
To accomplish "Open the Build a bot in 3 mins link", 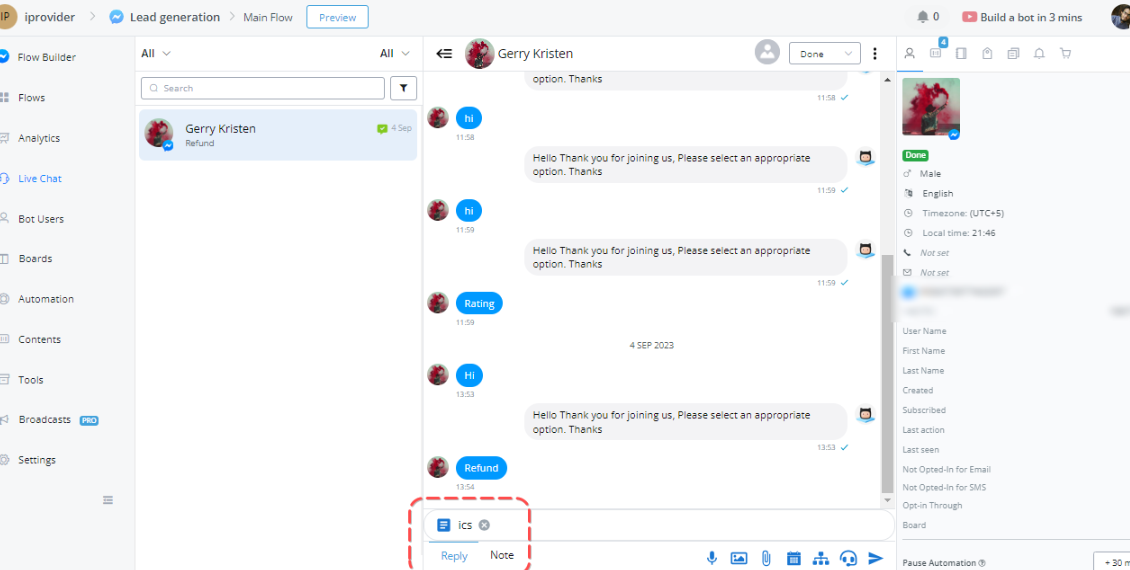I will pyautogui.click(x=1022, y=17).
